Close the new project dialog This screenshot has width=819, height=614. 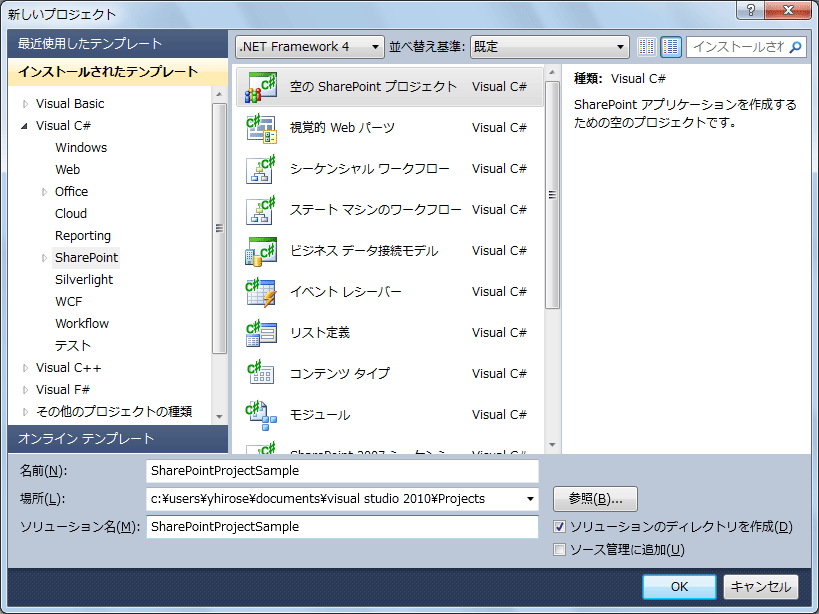788,10
